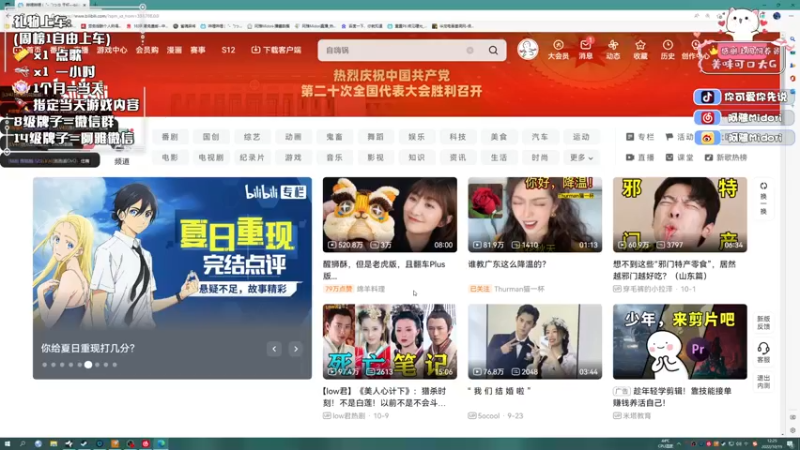
Task: Open uploader Thurman猫一杯 link
Action: click(519, 289)
